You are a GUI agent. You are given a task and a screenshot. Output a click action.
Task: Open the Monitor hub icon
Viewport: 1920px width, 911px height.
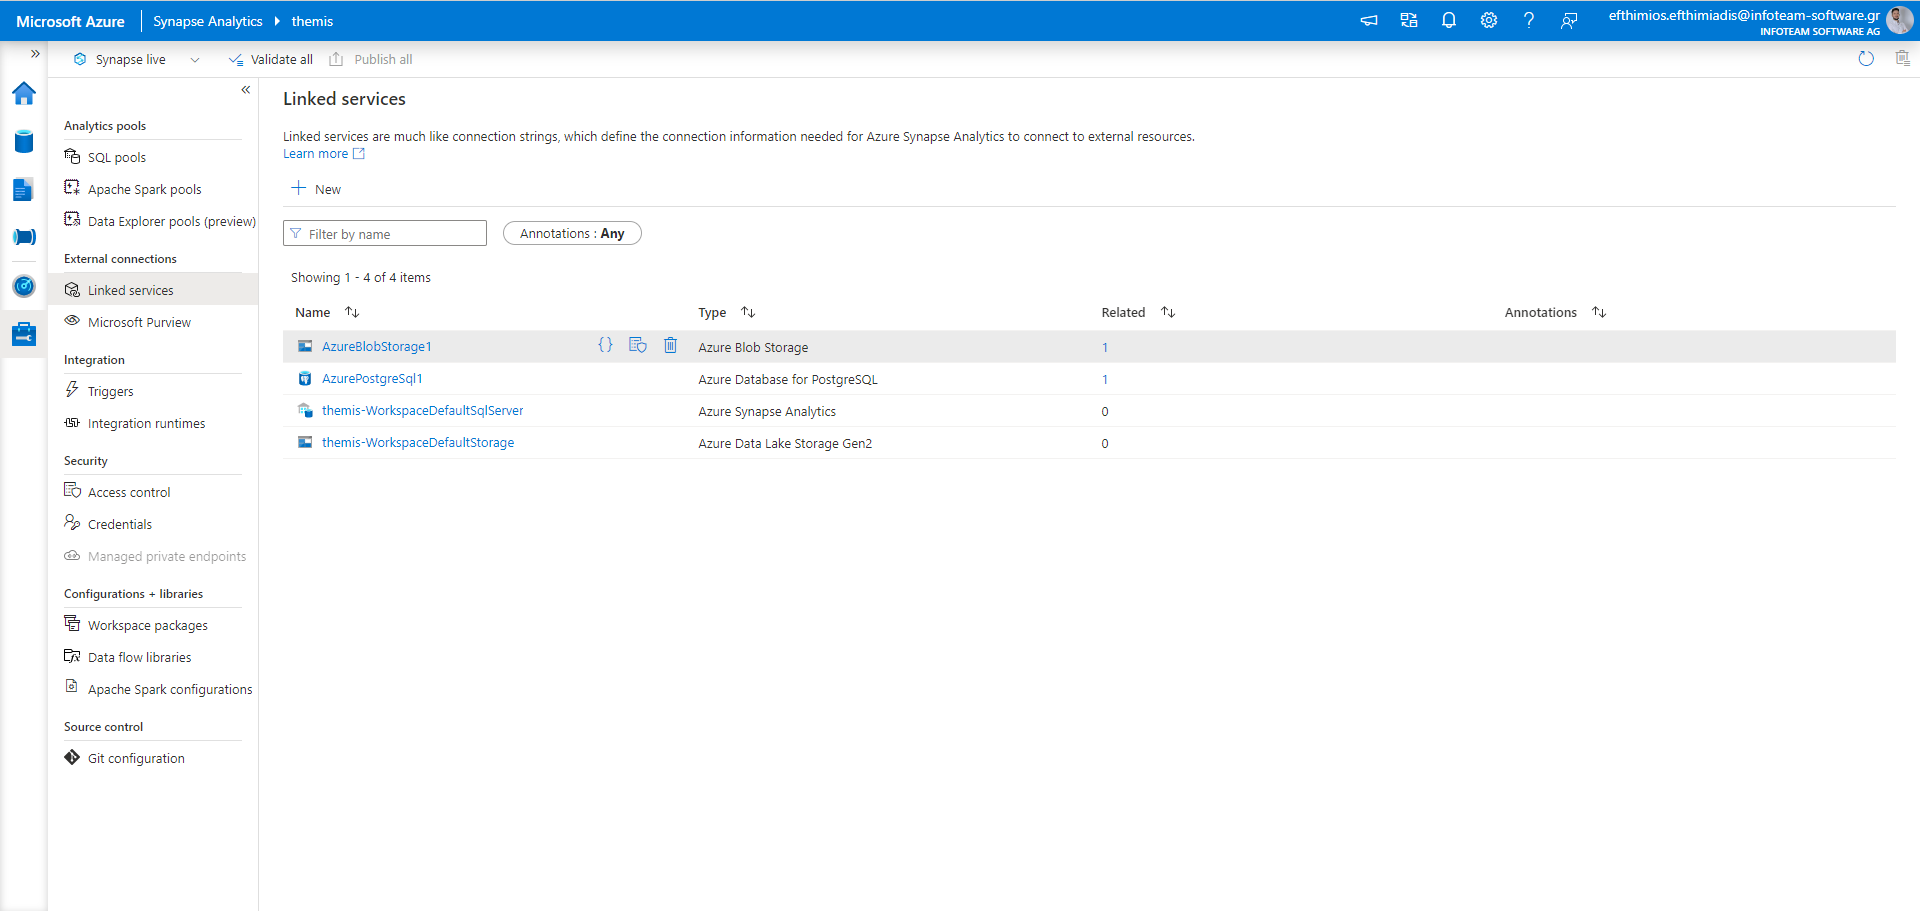point(24,285)
